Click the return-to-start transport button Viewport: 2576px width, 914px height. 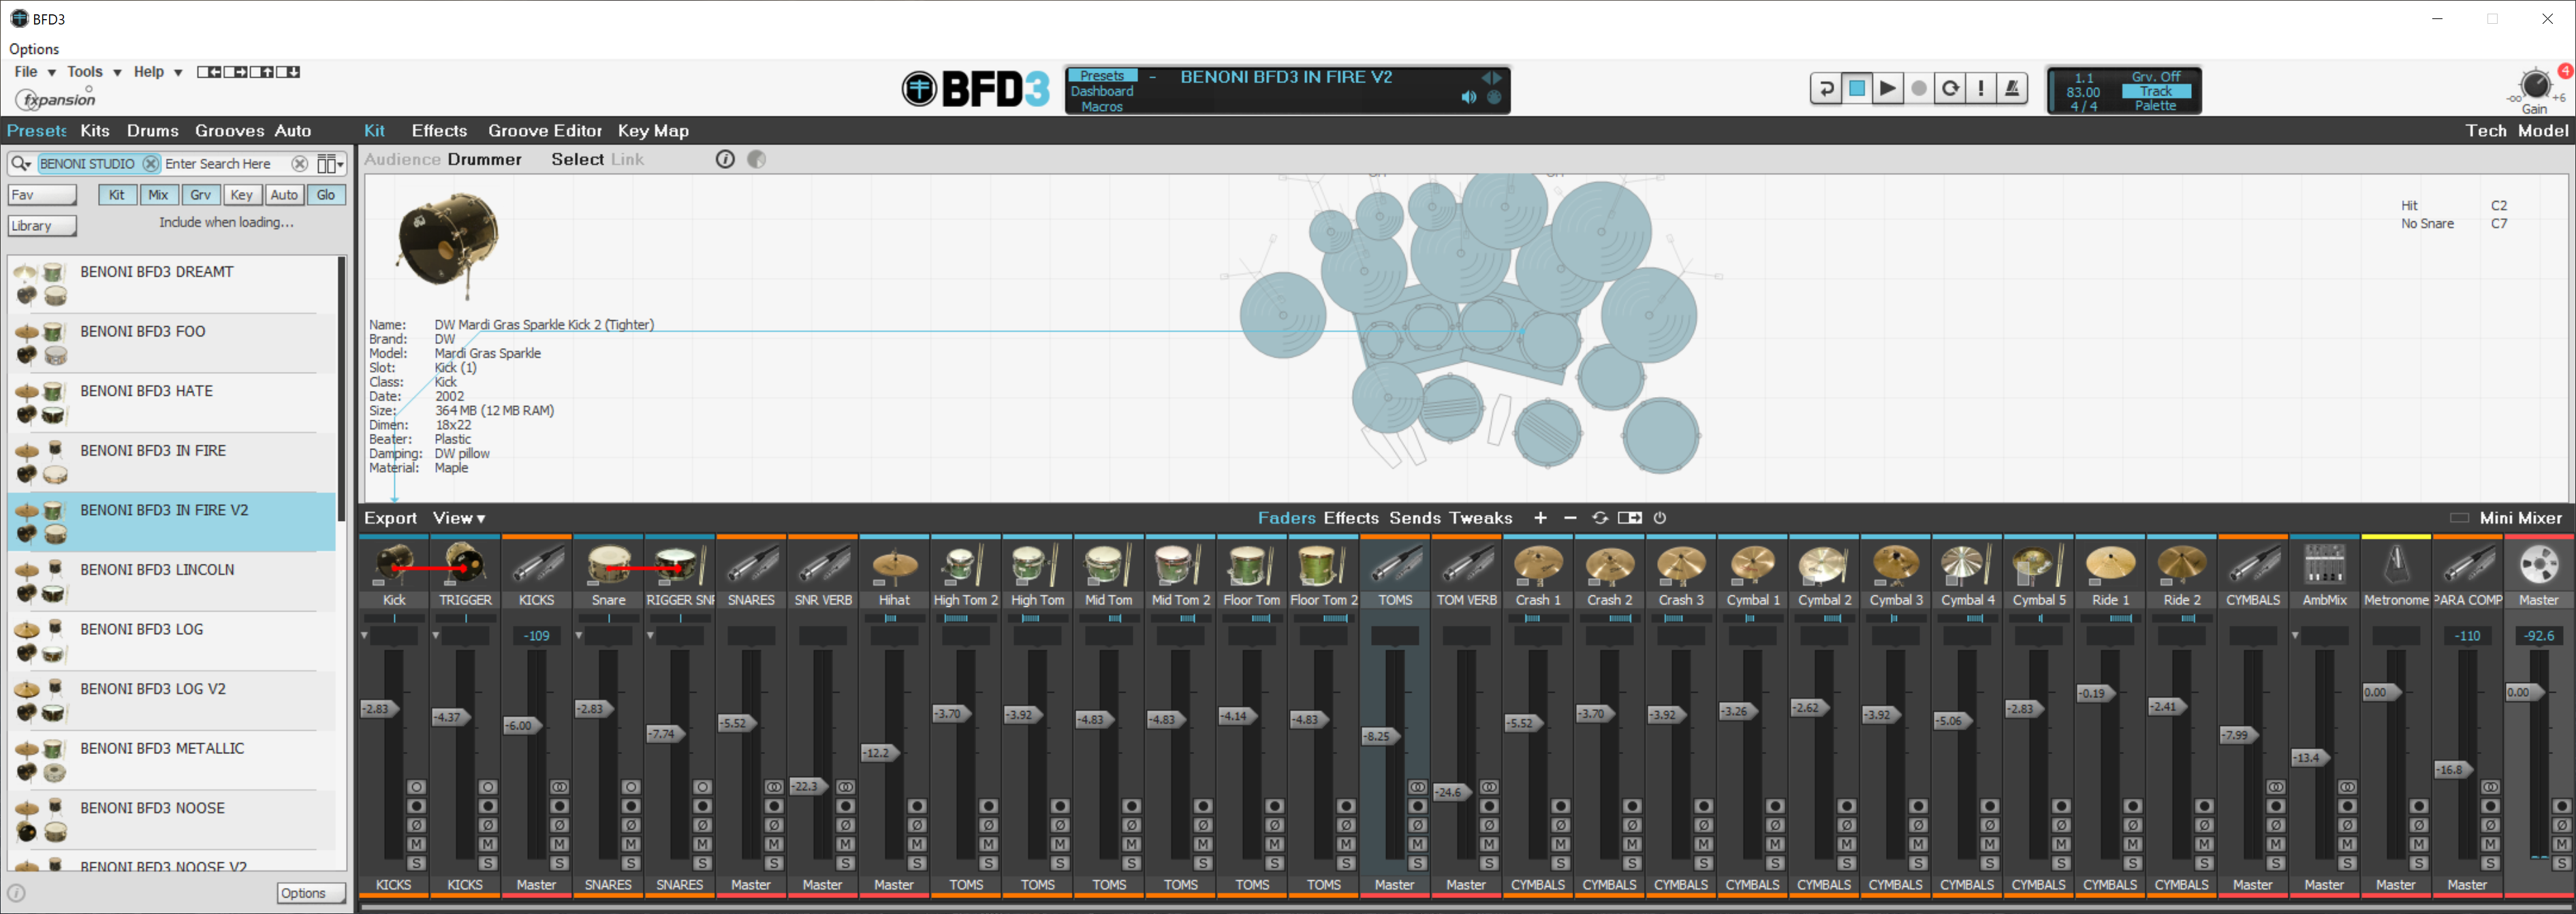[1826, 89]
